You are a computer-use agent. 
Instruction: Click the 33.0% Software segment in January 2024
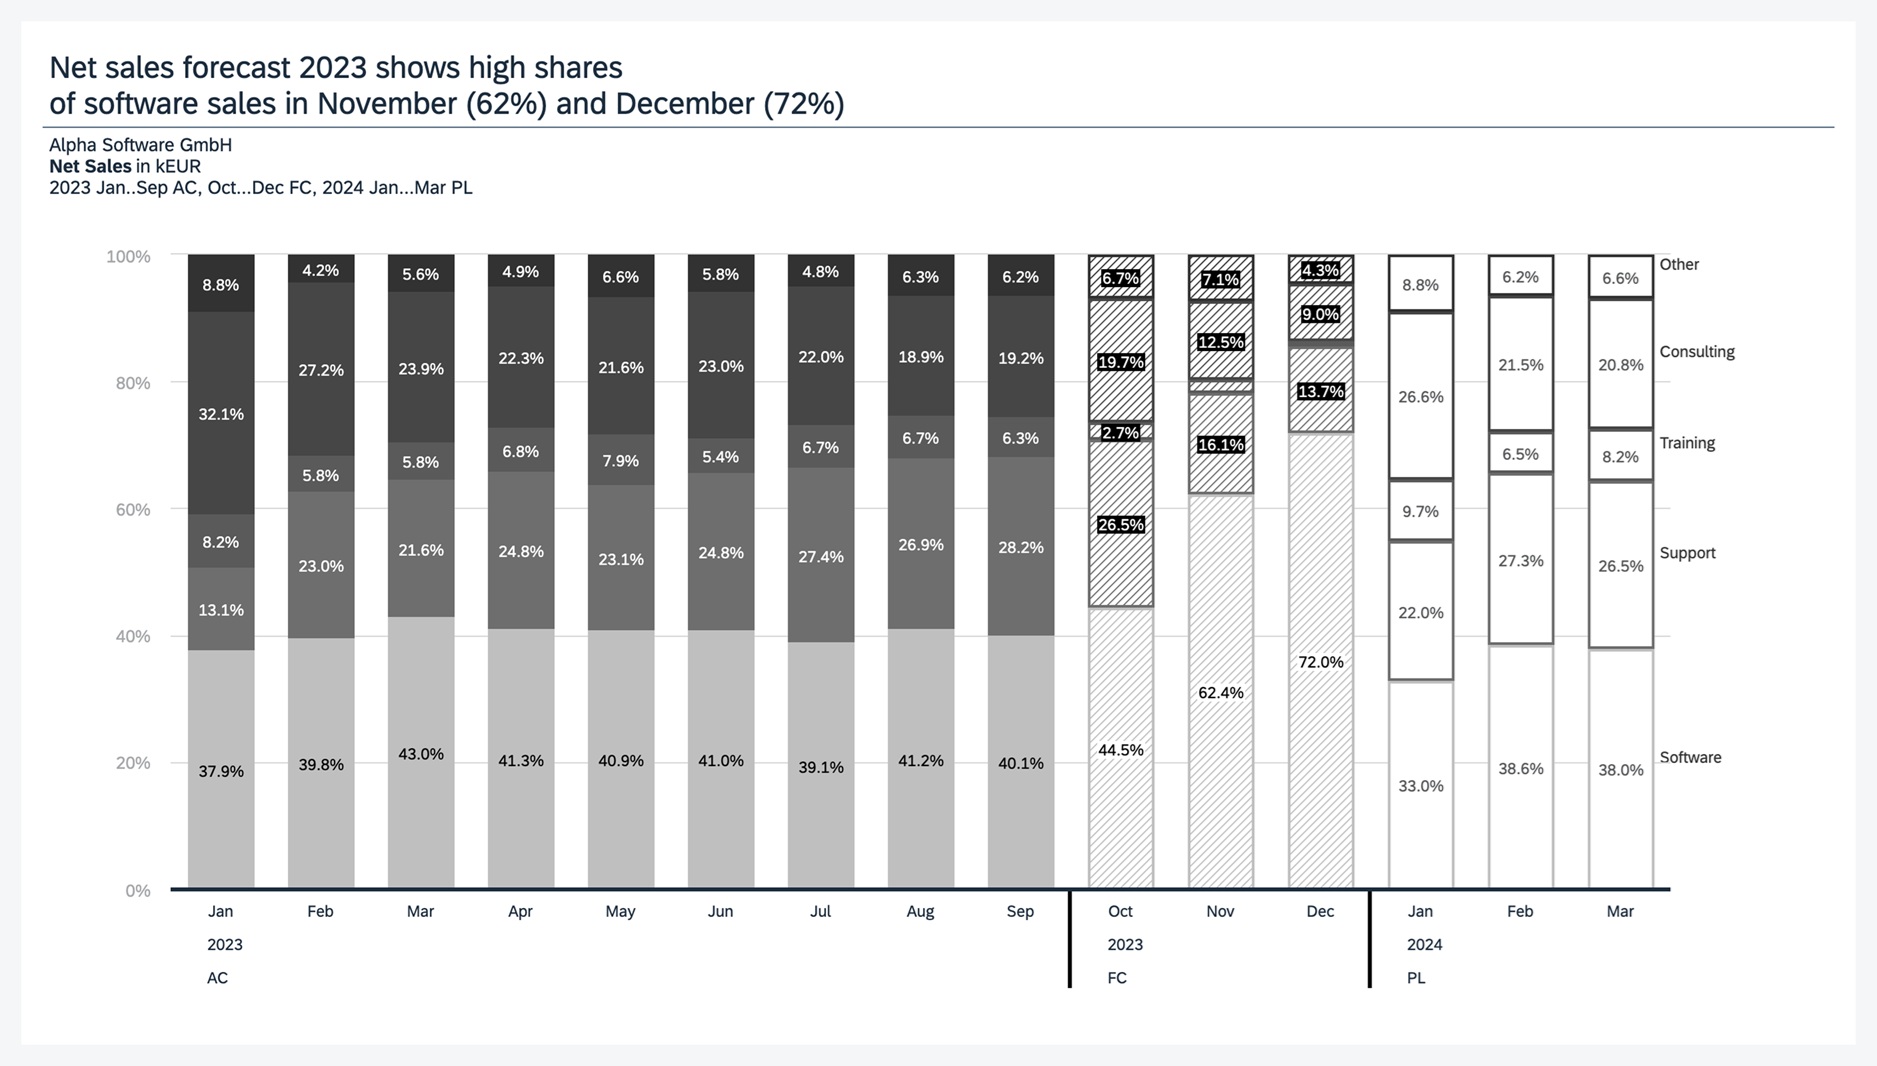(x=1420, y=785)
